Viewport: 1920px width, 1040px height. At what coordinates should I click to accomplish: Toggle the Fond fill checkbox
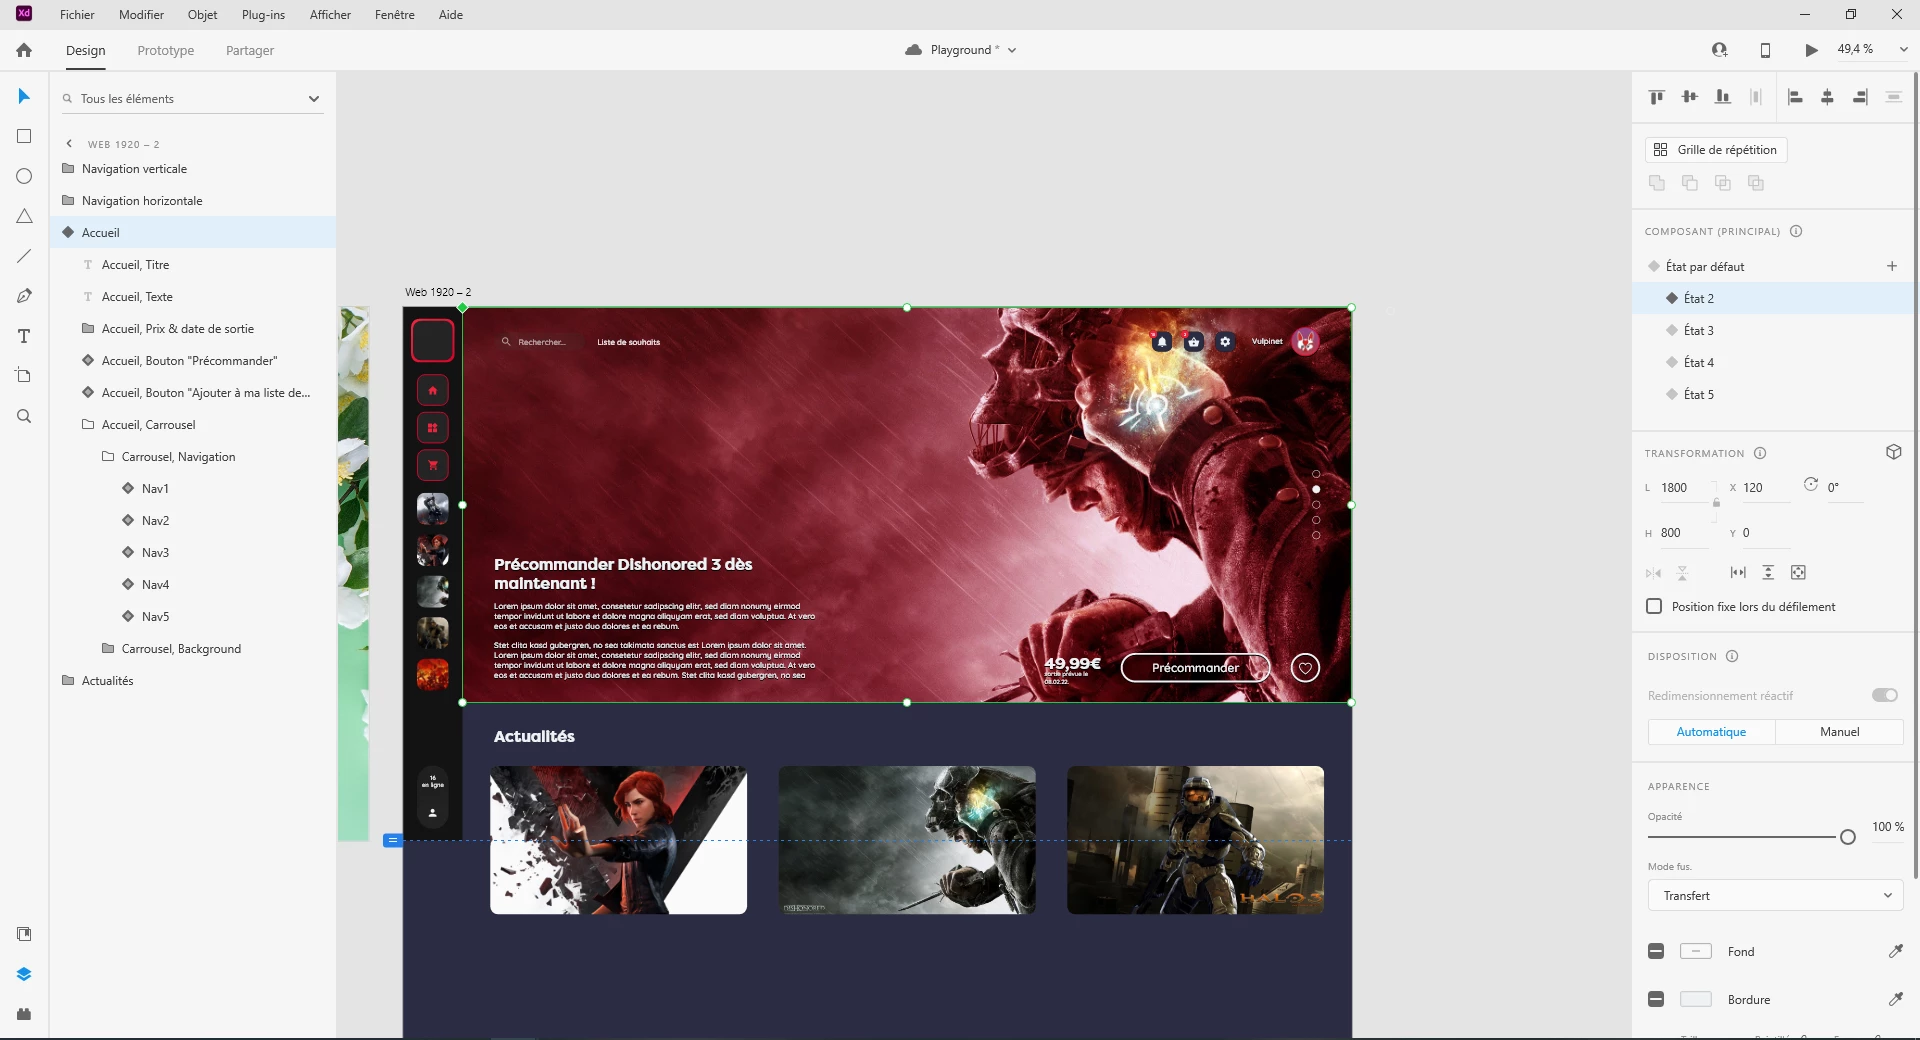point(1656,951)
